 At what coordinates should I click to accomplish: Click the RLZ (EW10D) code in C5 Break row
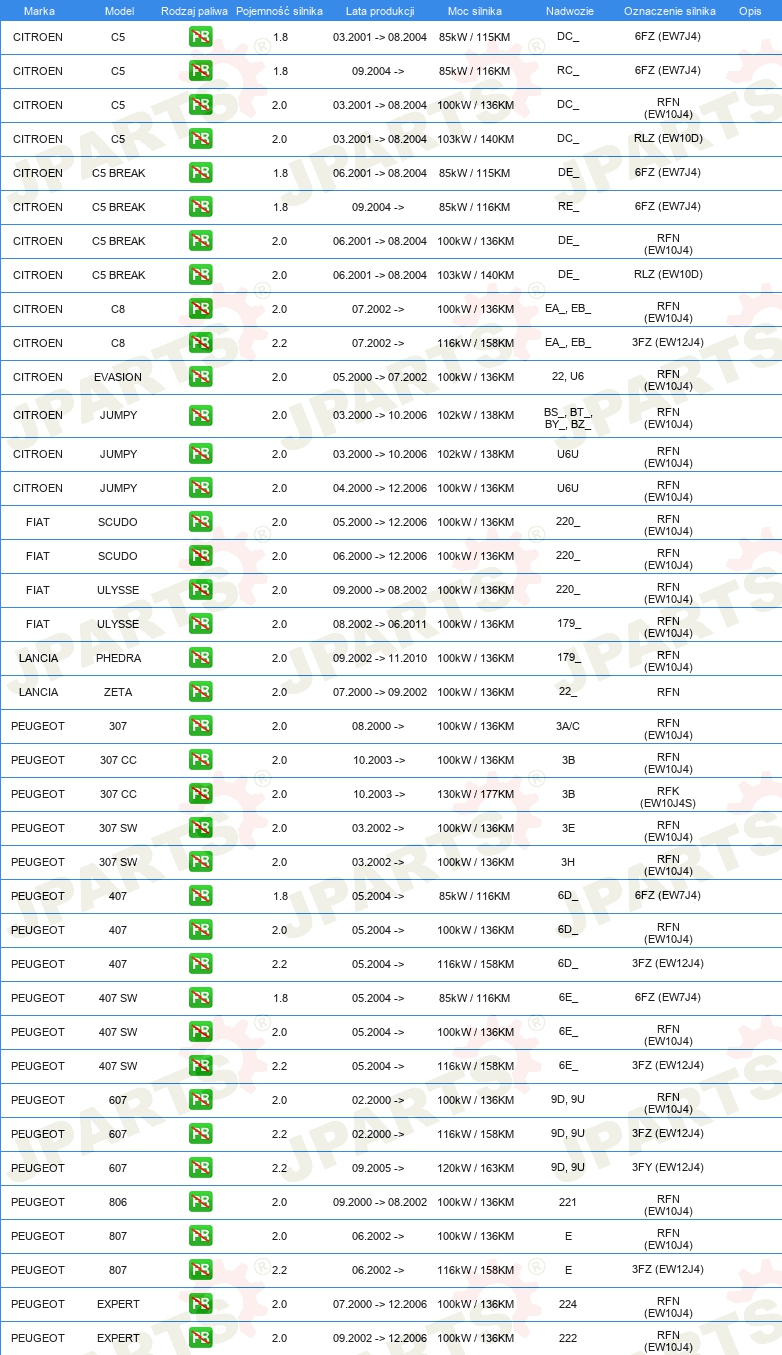click(x=669, y=274)
